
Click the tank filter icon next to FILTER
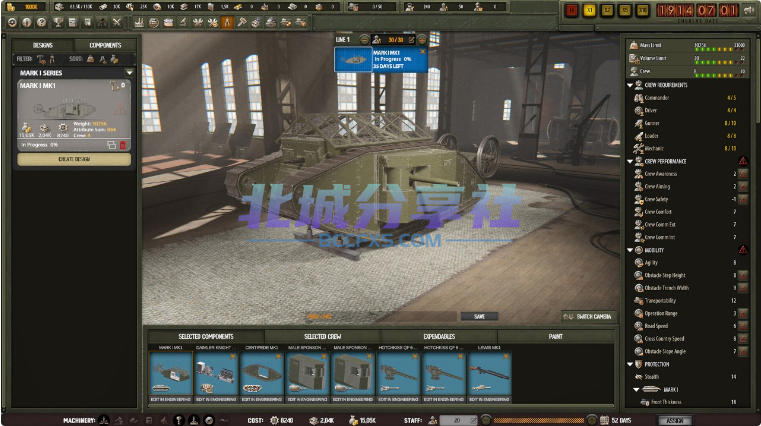(41, 59)
